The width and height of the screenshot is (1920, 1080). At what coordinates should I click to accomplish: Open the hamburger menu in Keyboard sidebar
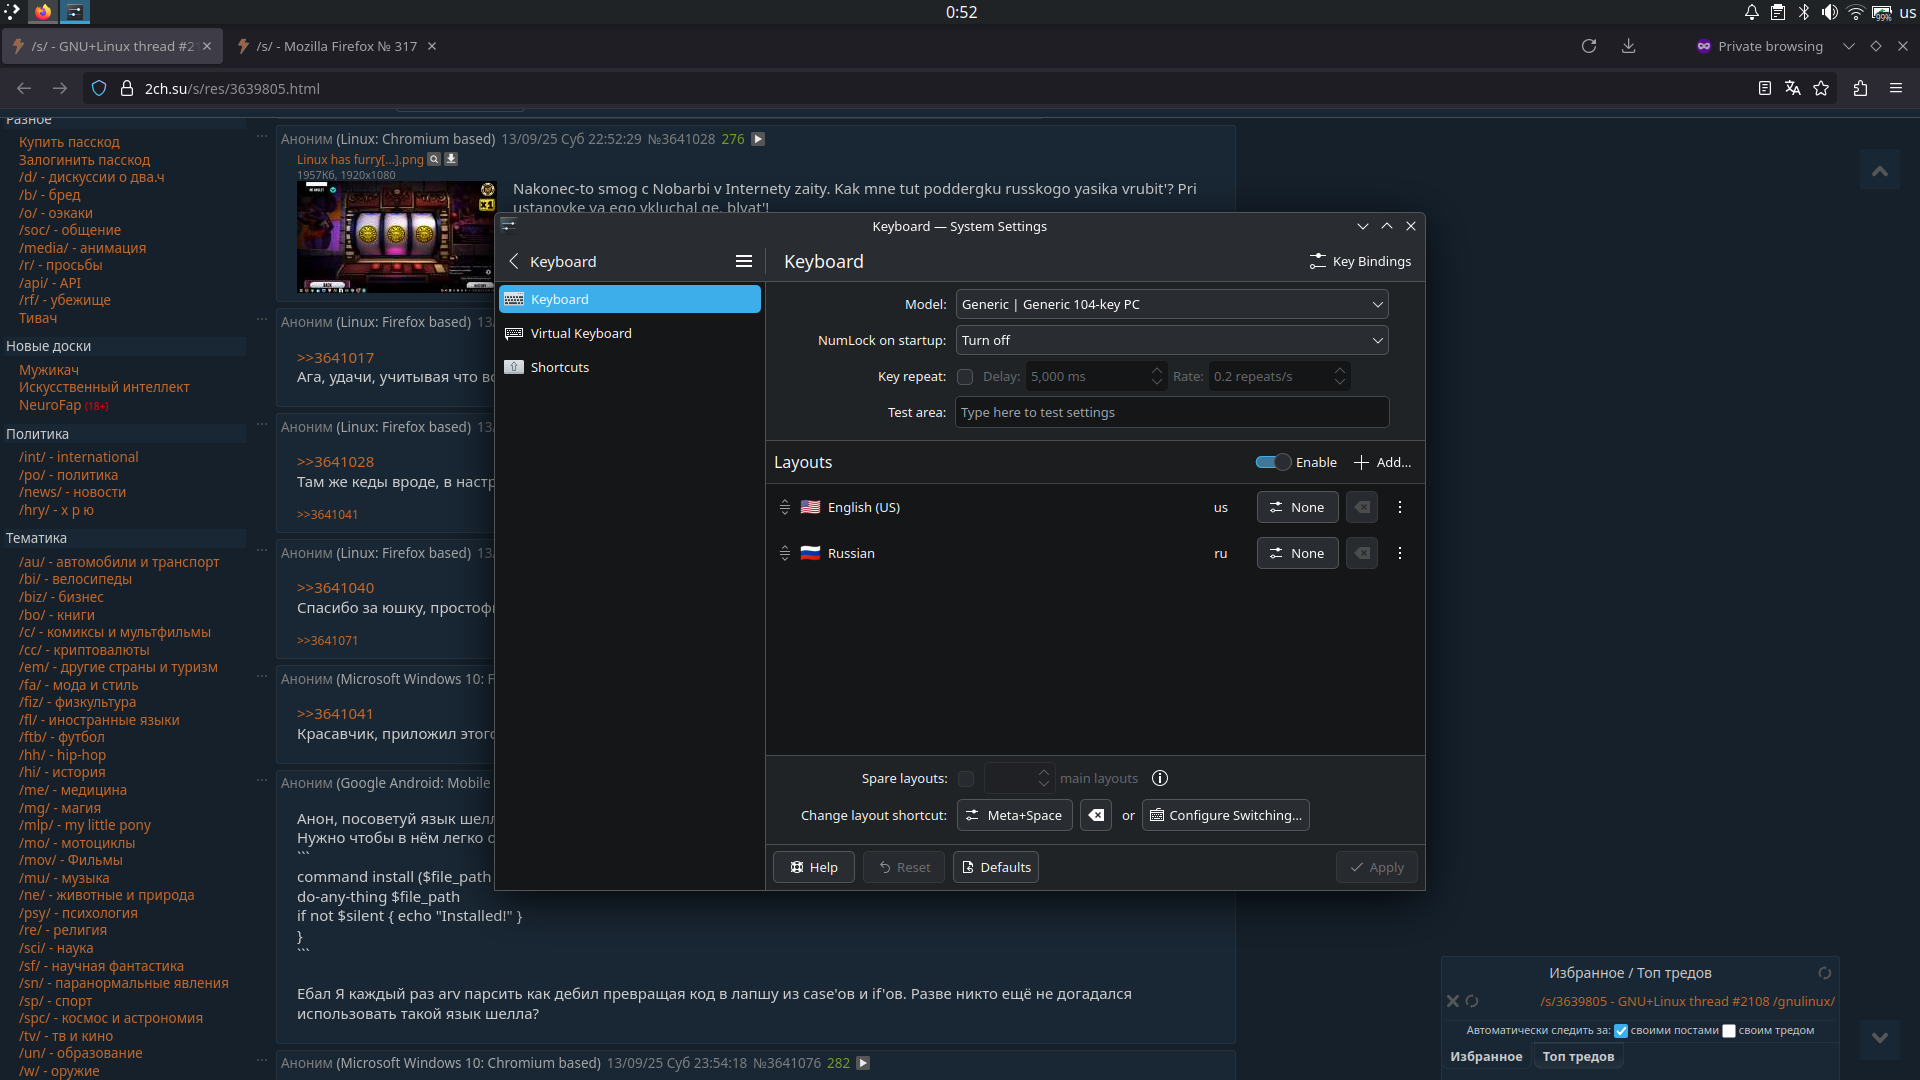click(x=743, y=261)
